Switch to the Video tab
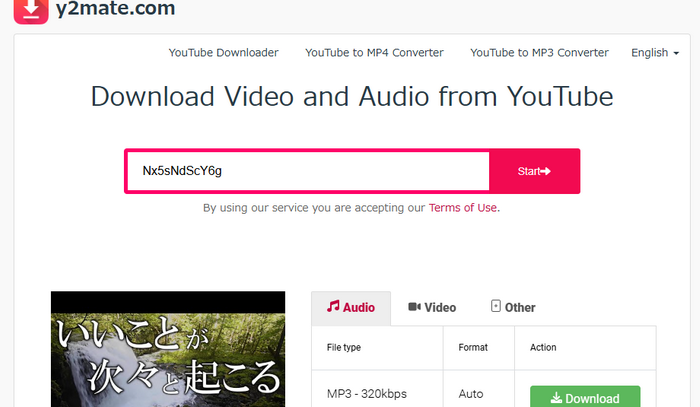Viewport: 700px width, 407px height. 432,308
